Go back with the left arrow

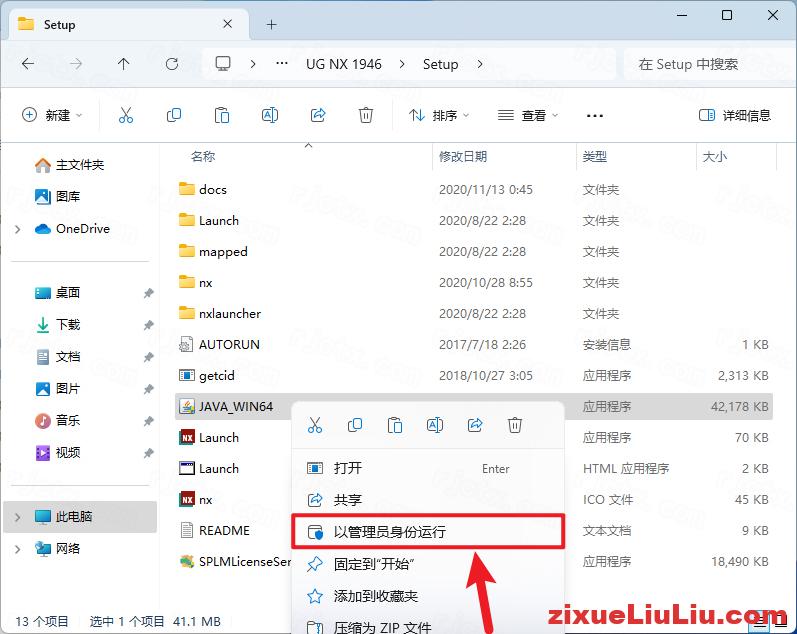click(x=28, y=64)
